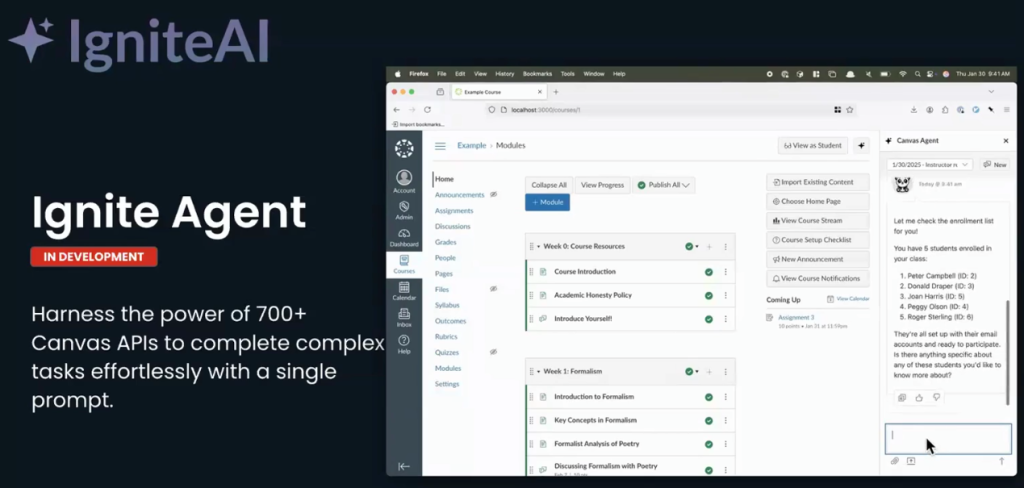This screenshot has width=1024, height=488.
Task: Bookmark this page with star icon
Action: pos(850,110)
